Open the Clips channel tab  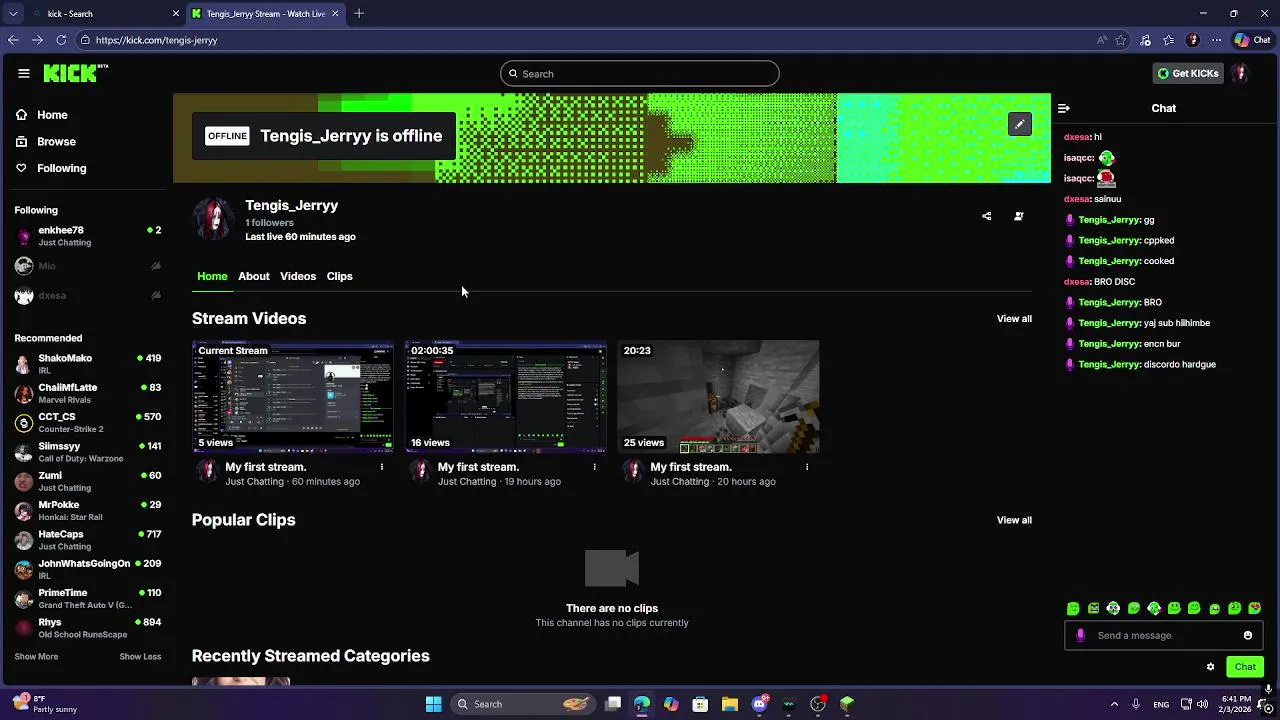coord(339,276)
